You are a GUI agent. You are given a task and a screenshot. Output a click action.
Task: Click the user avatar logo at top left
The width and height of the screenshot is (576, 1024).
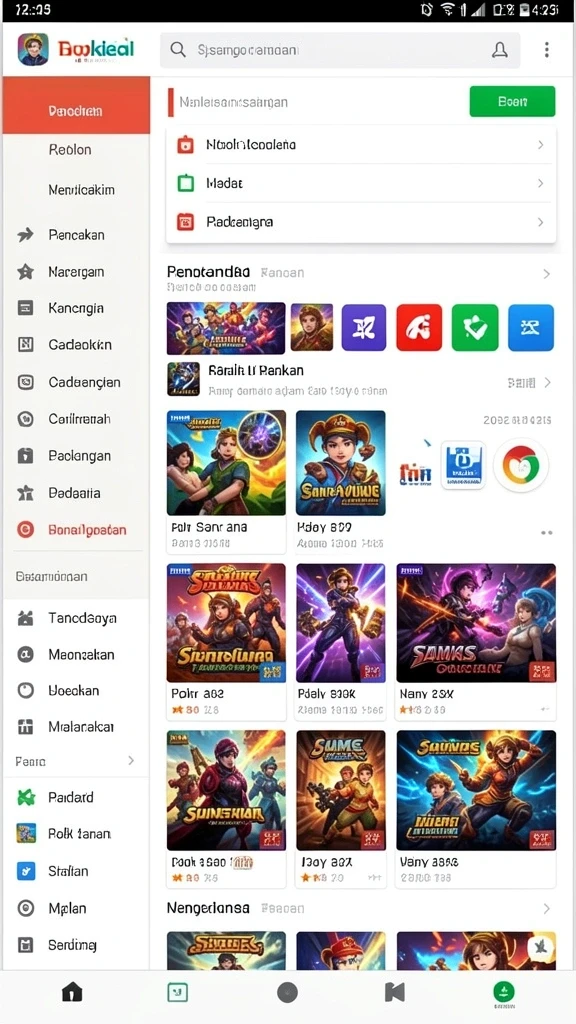coord(33,50)
